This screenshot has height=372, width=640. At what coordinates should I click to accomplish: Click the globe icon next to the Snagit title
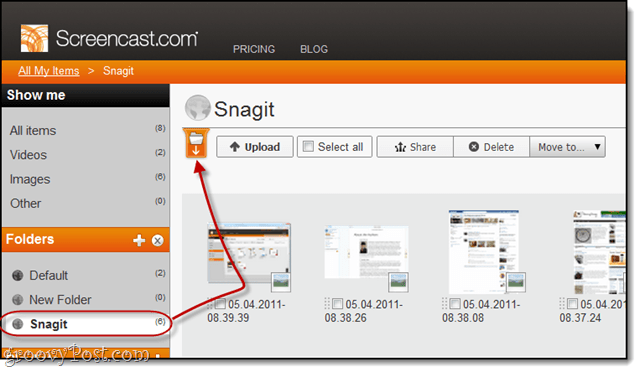198,108
